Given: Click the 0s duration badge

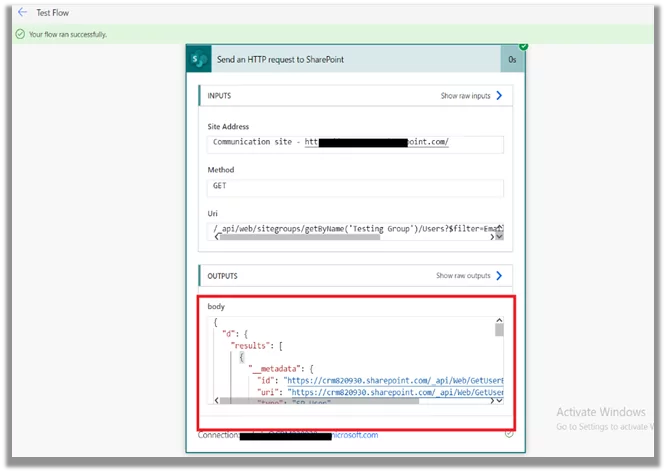Looking at the screenshot, I should coord(512,59).
